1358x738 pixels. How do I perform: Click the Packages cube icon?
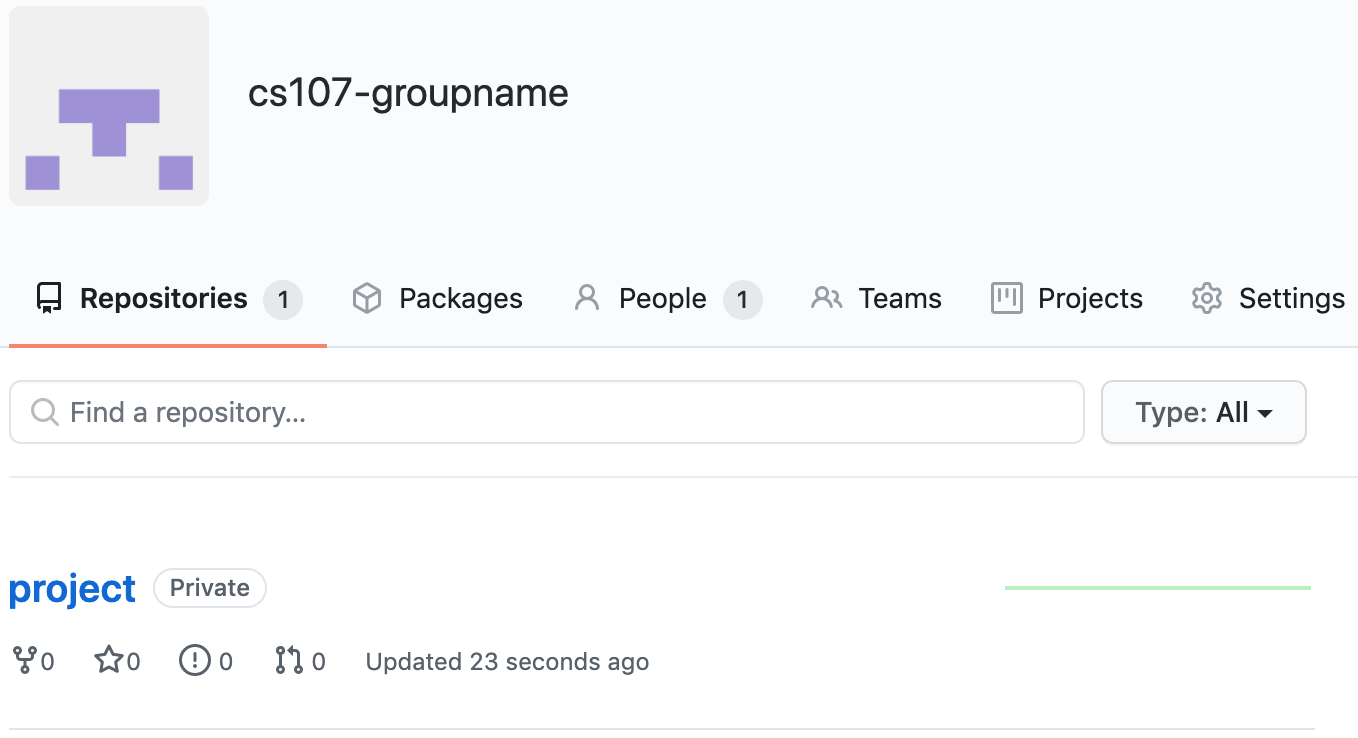[x=367, y=299]
